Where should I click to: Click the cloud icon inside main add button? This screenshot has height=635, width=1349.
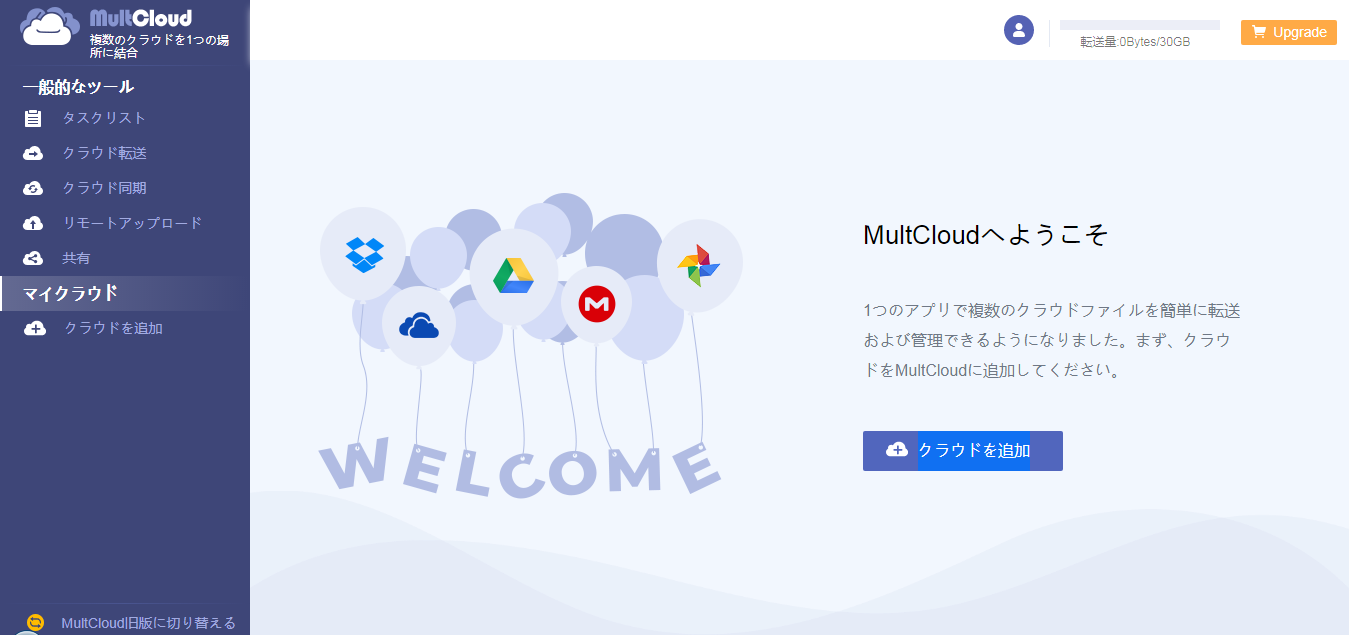click(897, 450)
